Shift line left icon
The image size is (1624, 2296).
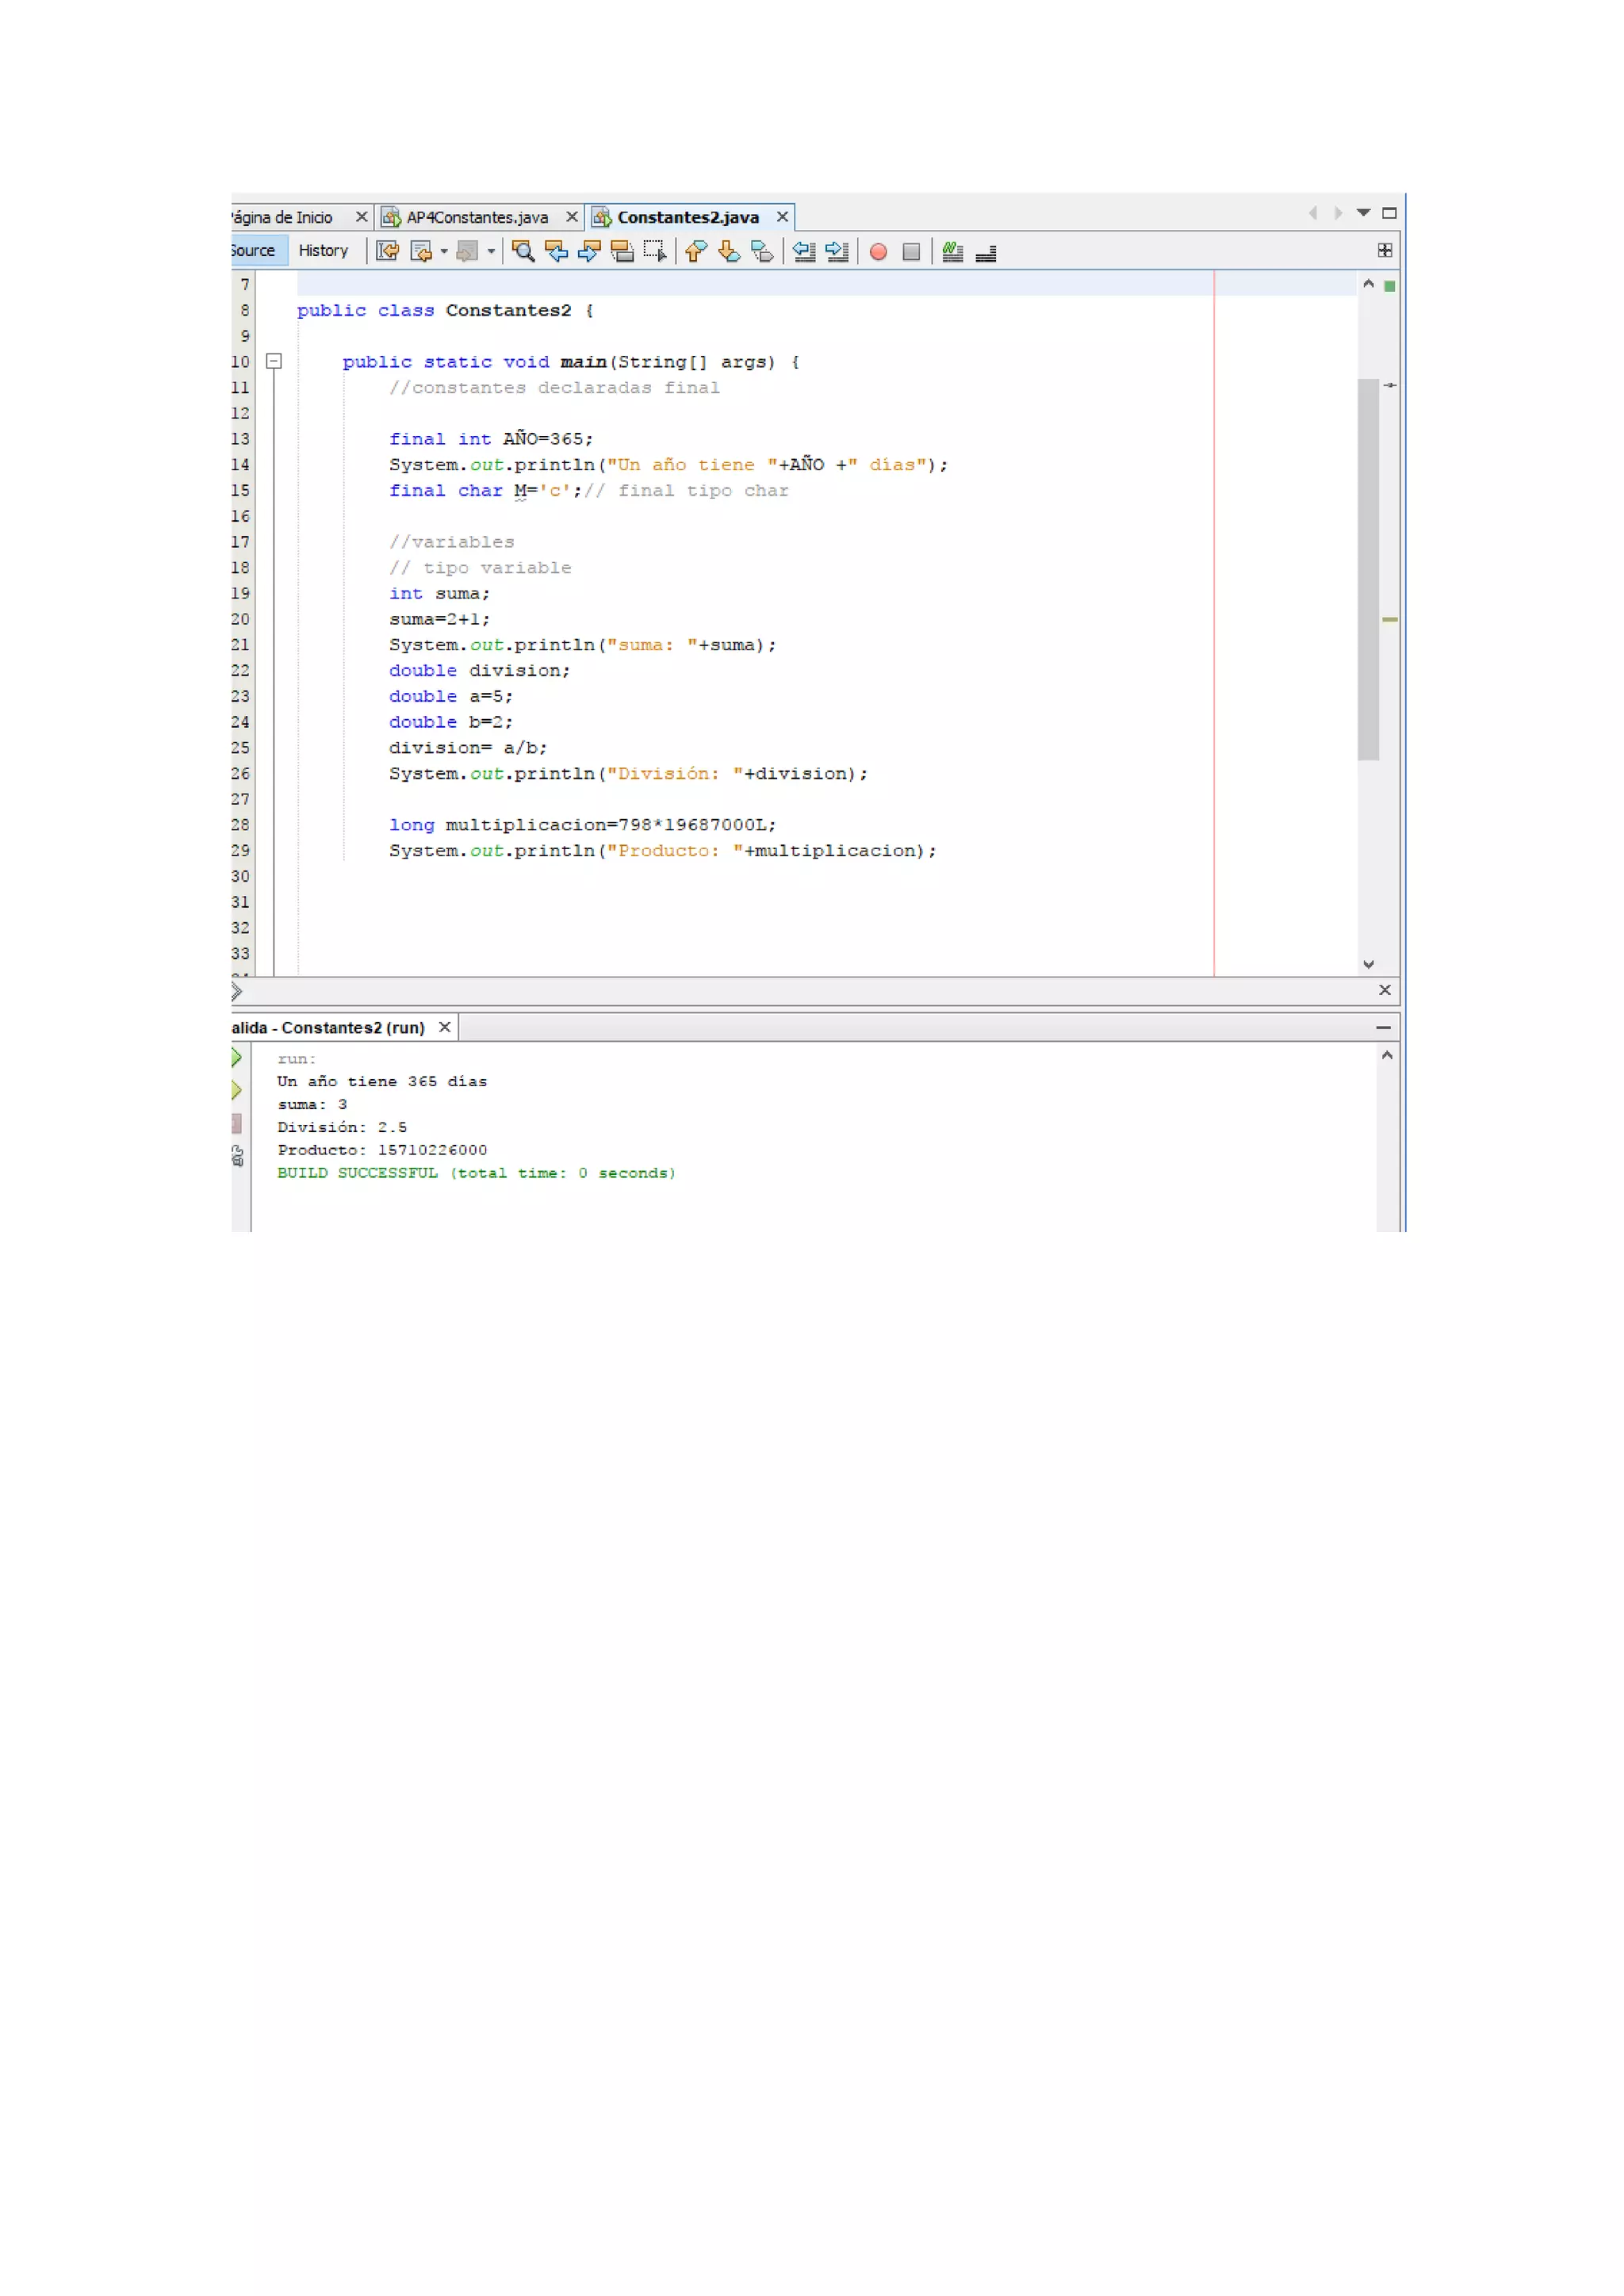point(804,252)
